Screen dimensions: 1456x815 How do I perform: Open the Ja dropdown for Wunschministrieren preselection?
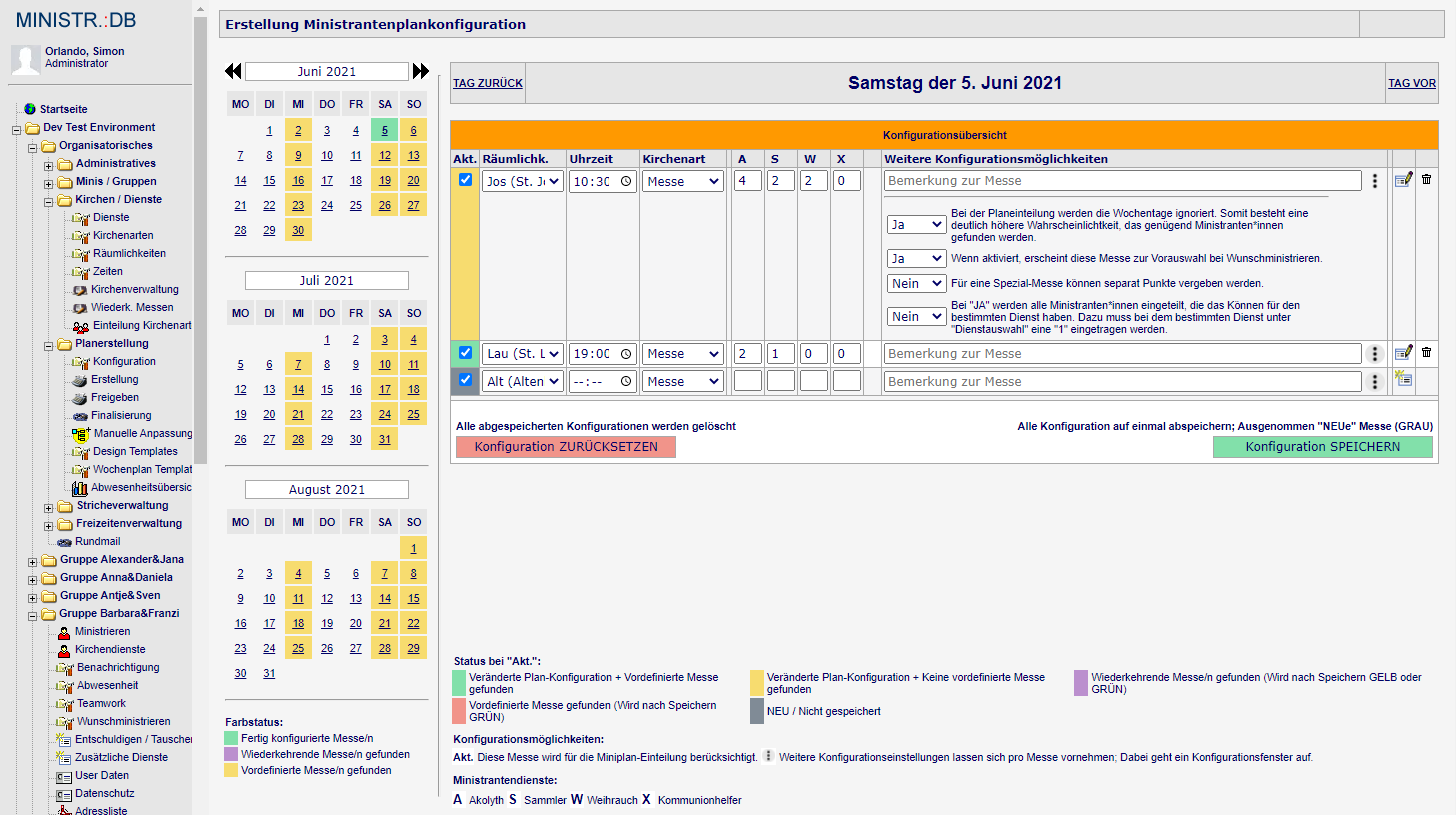916,258
